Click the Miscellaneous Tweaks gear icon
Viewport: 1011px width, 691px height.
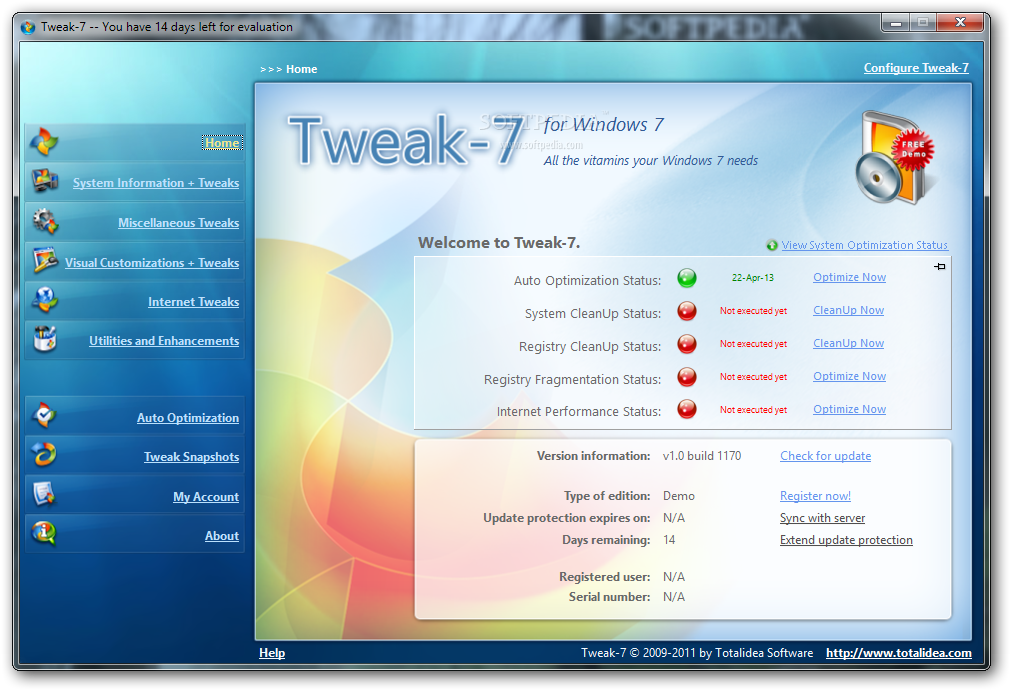click(x=44, y=221)
